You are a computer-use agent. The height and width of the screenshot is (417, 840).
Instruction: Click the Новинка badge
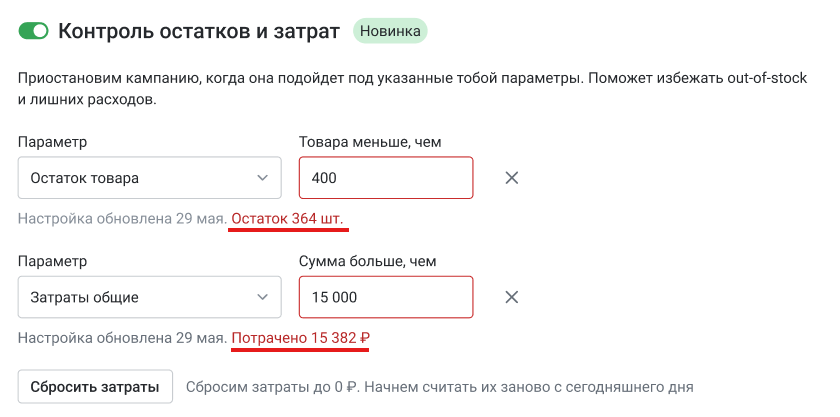tap(390, 31)
